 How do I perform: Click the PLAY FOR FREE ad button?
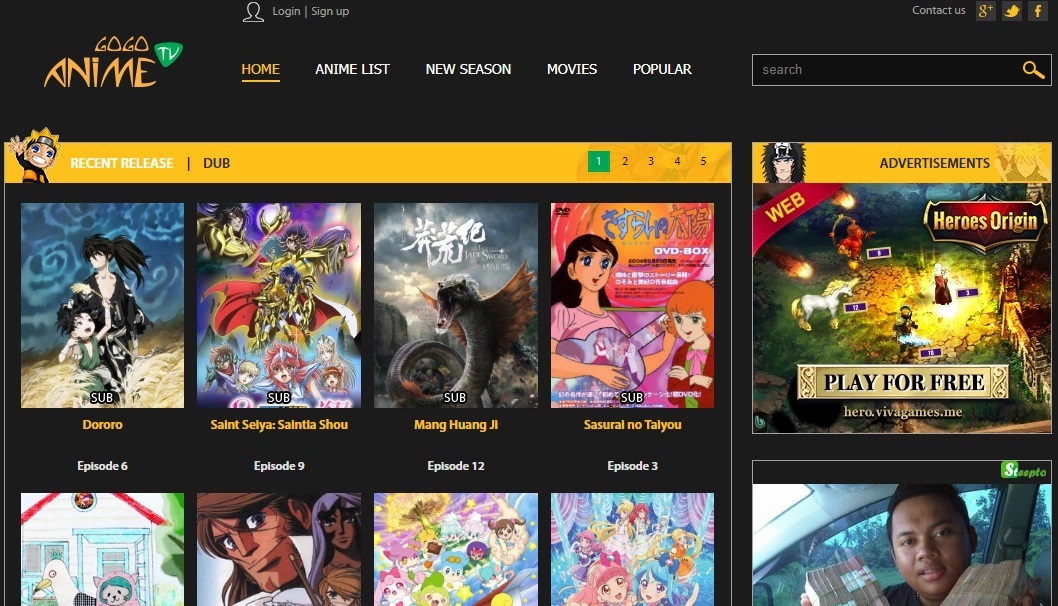[903, 383]
